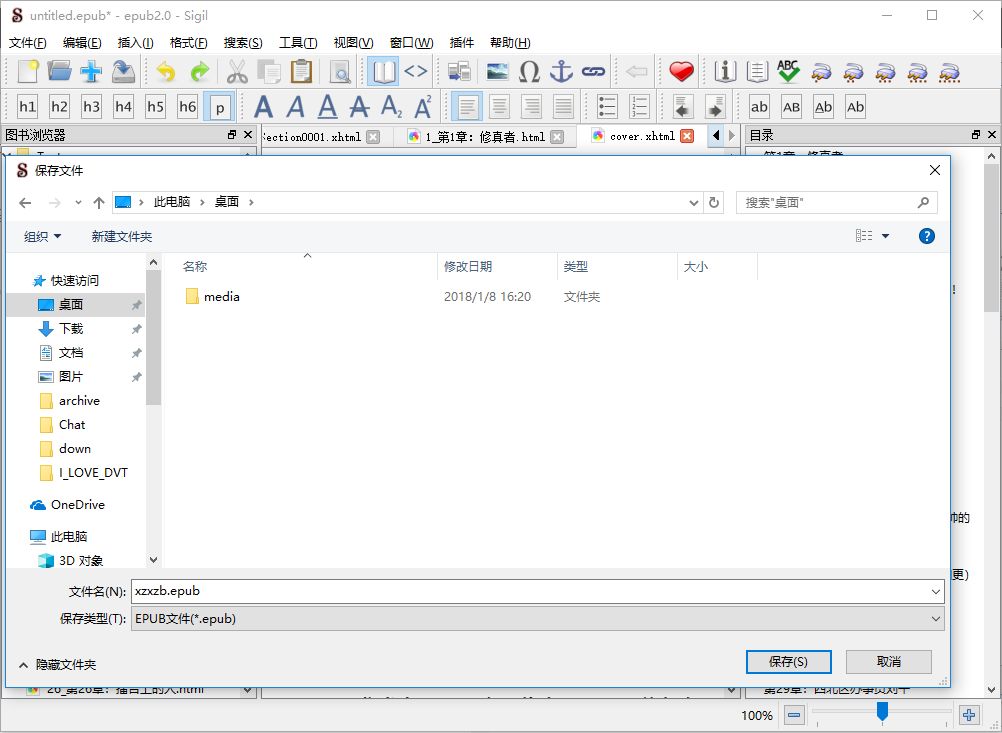Click the lowercase ab case icon
Viewport: 1002px width, 733px height.
[759, 107]
